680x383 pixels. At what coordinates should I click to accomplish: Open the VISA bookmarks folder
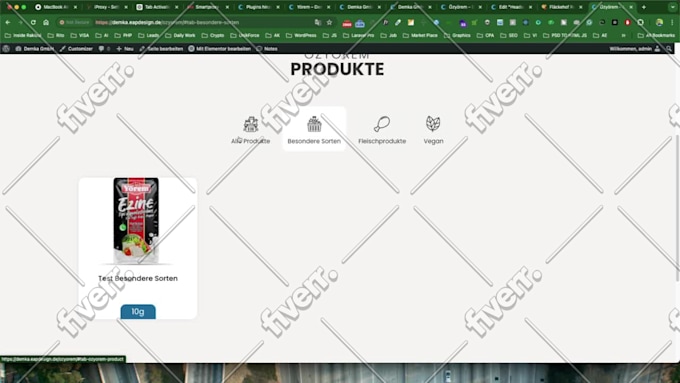tap(80, 35)
